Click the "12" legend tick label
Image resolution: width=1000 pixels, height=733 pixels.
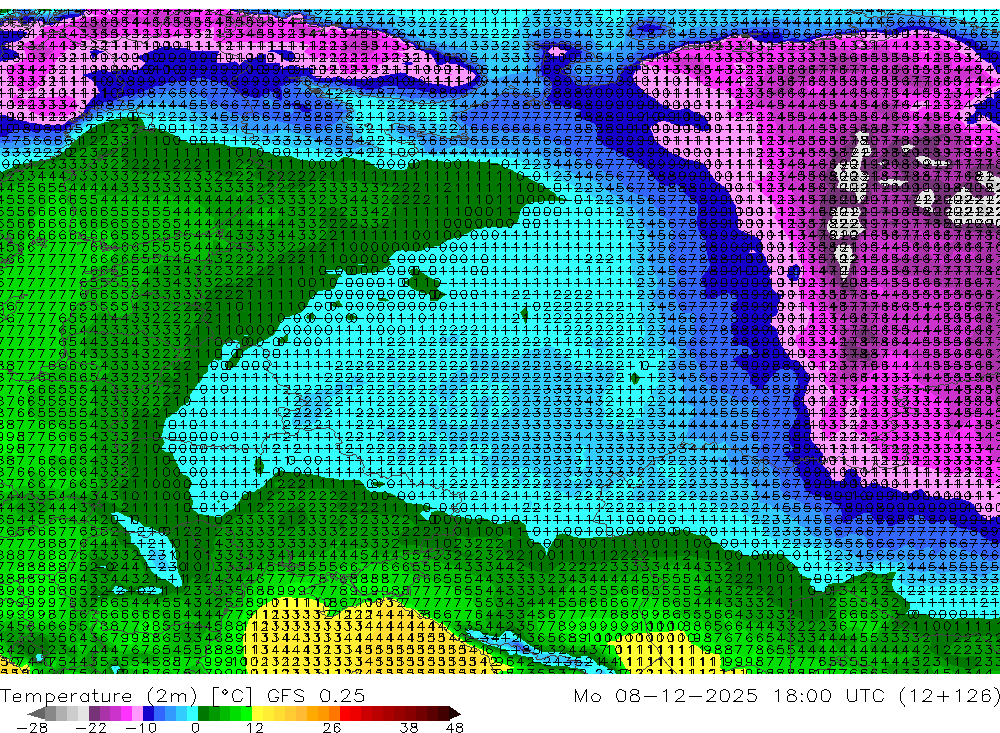tap(255, 728)
